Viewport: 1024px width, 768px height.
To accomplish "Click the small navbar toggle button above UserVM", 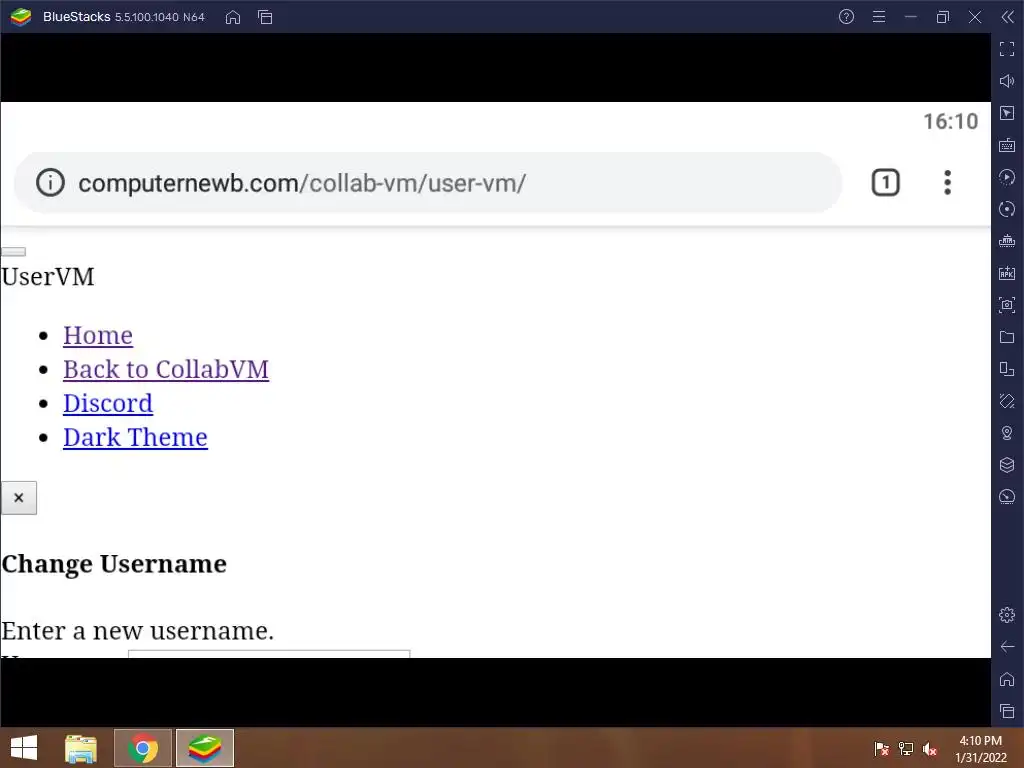I will 14,251.
